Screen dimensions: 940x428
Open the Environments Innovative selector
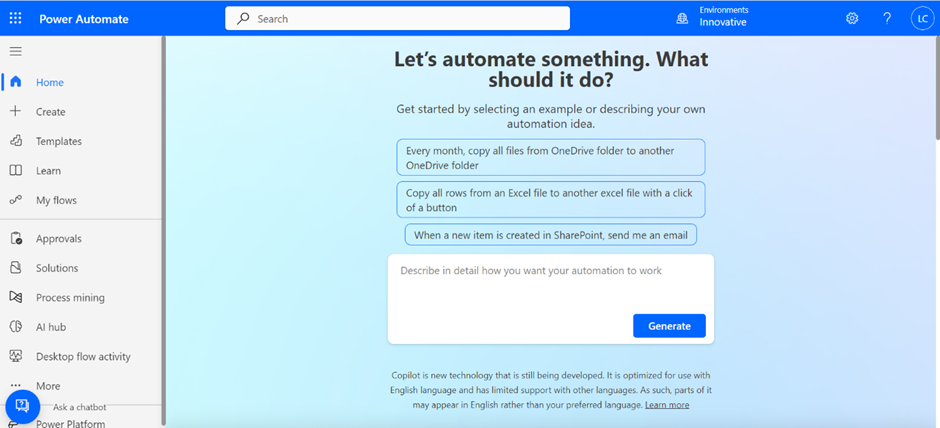712,17
